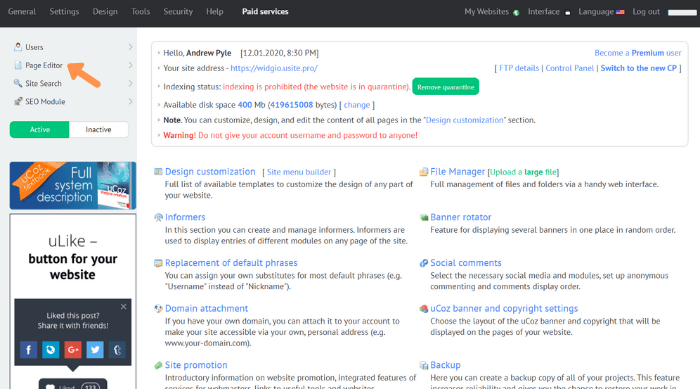Expand the Page Editor submenu arrow
700x389 pixels.
[130, 65]
